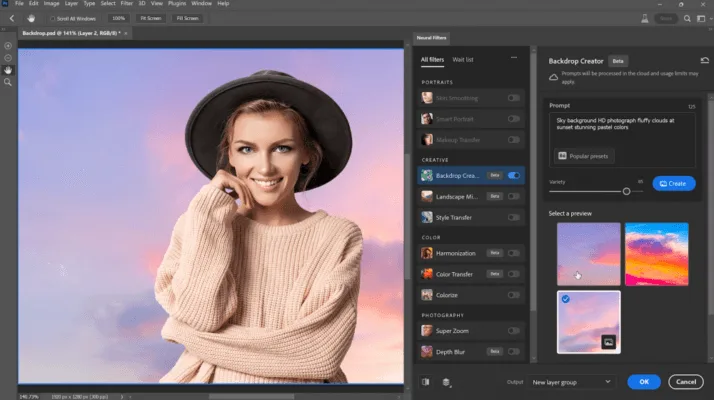The image size is (714, 400).
Task: Select the Hand tool in left toolbar
Action: tap(8, 70)
